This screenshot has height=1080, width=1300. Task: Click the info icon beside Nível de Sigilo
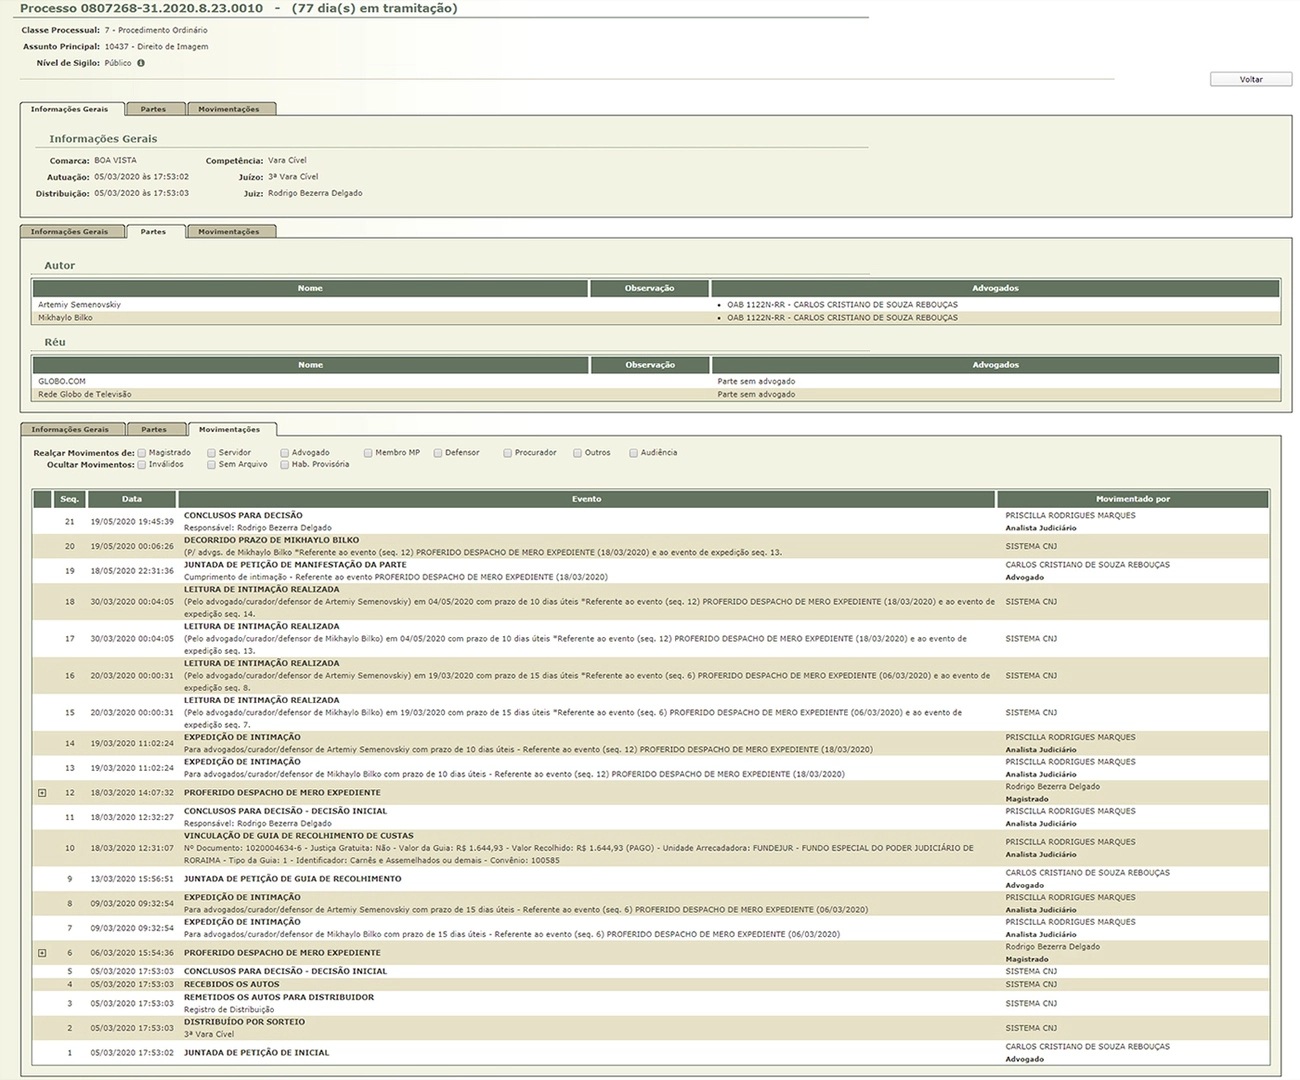coord(141,63)
